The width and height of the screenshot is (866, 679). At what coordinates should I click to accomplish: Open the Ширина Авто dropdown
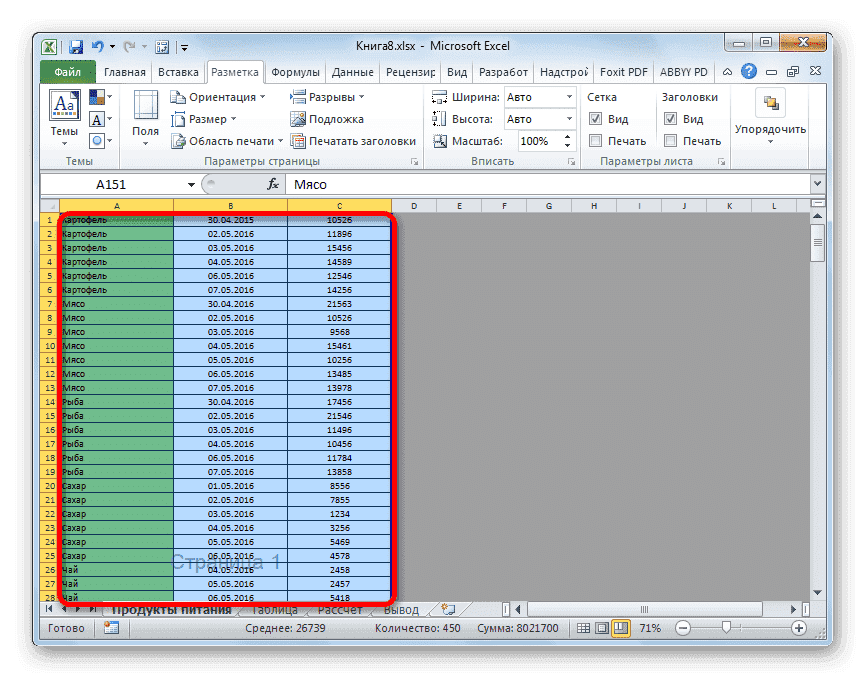coord(566,97)
